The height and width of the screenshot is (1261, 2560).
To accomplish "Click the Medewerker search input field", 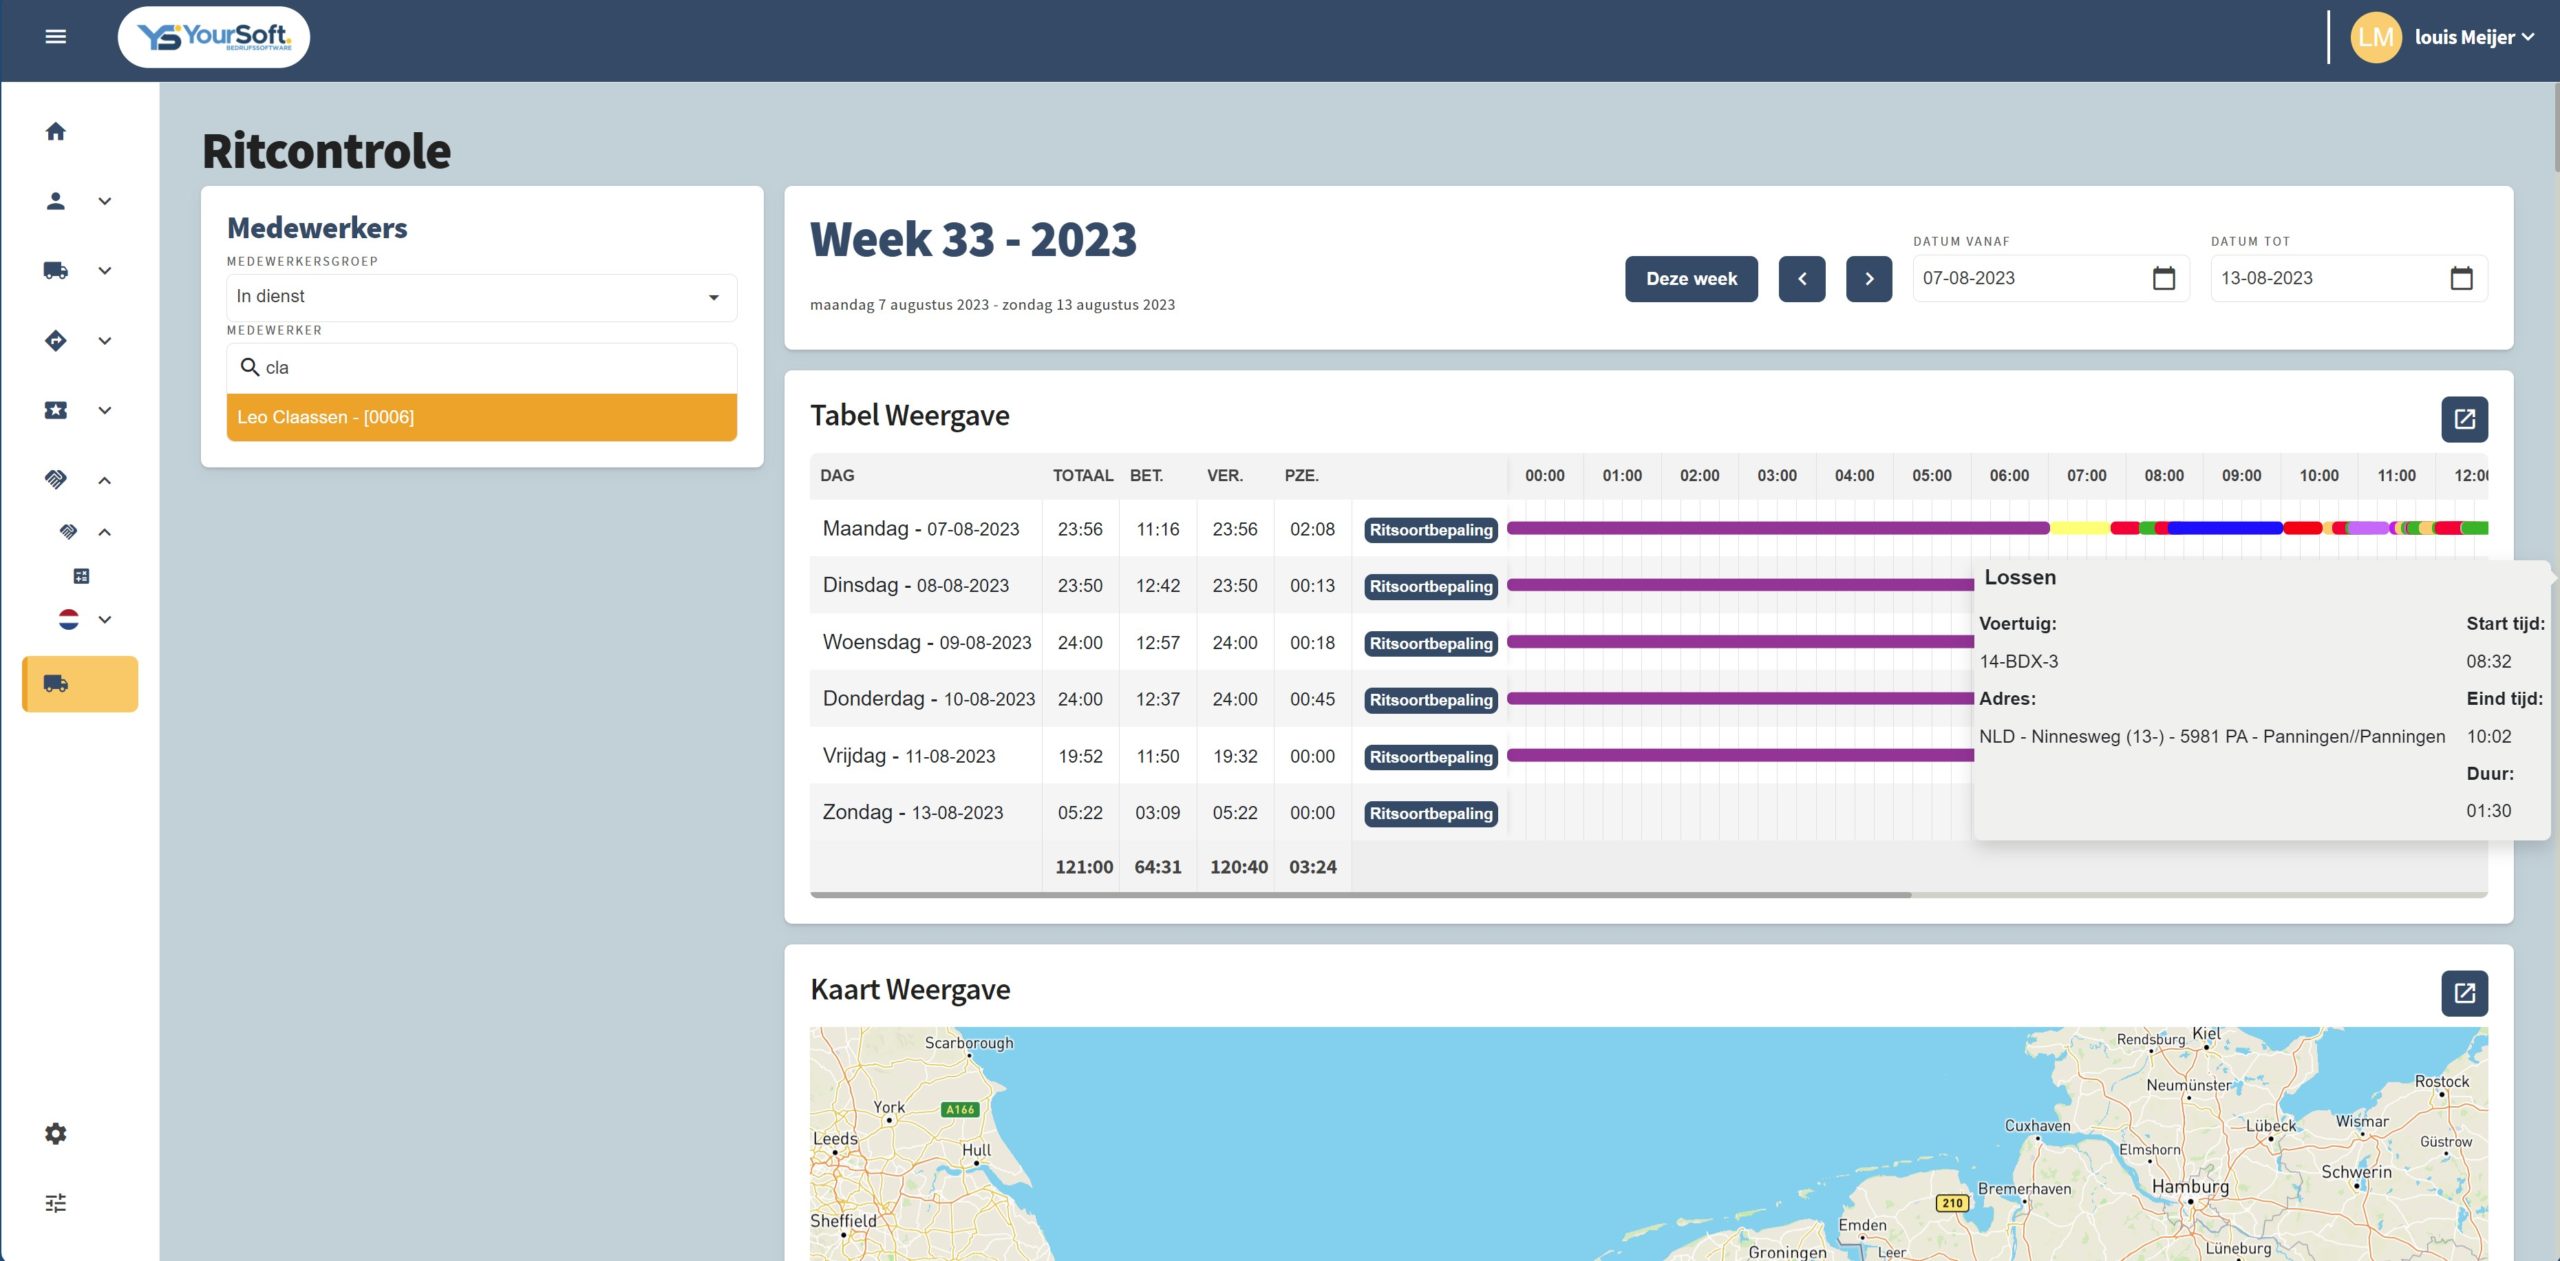I will coord(490,368).
